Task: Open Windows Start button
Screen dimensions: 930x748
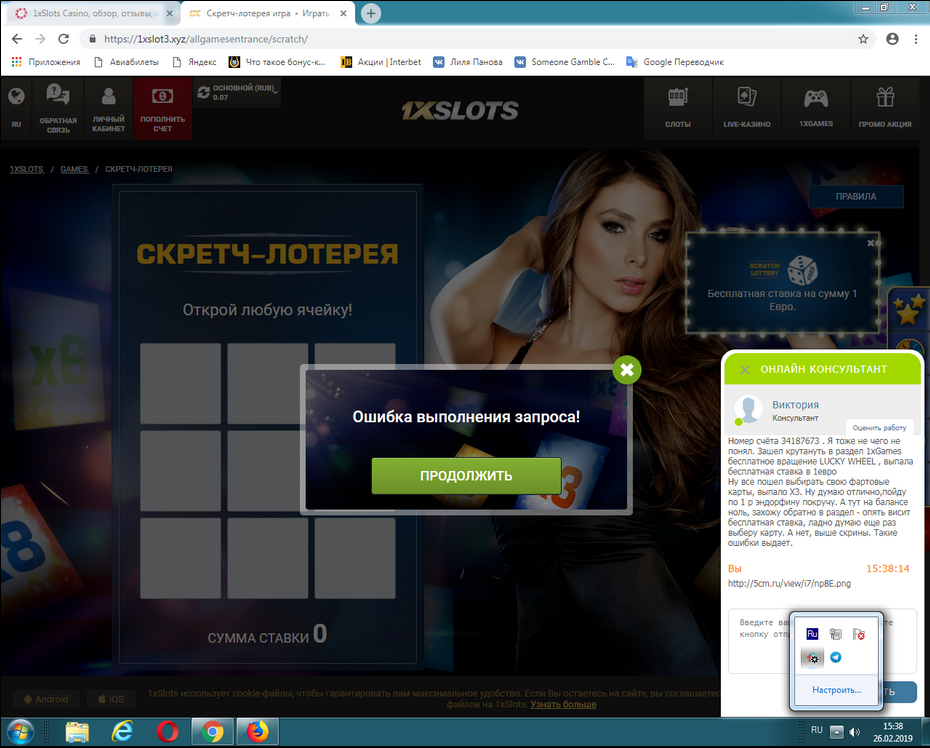Action: [20, 732]
